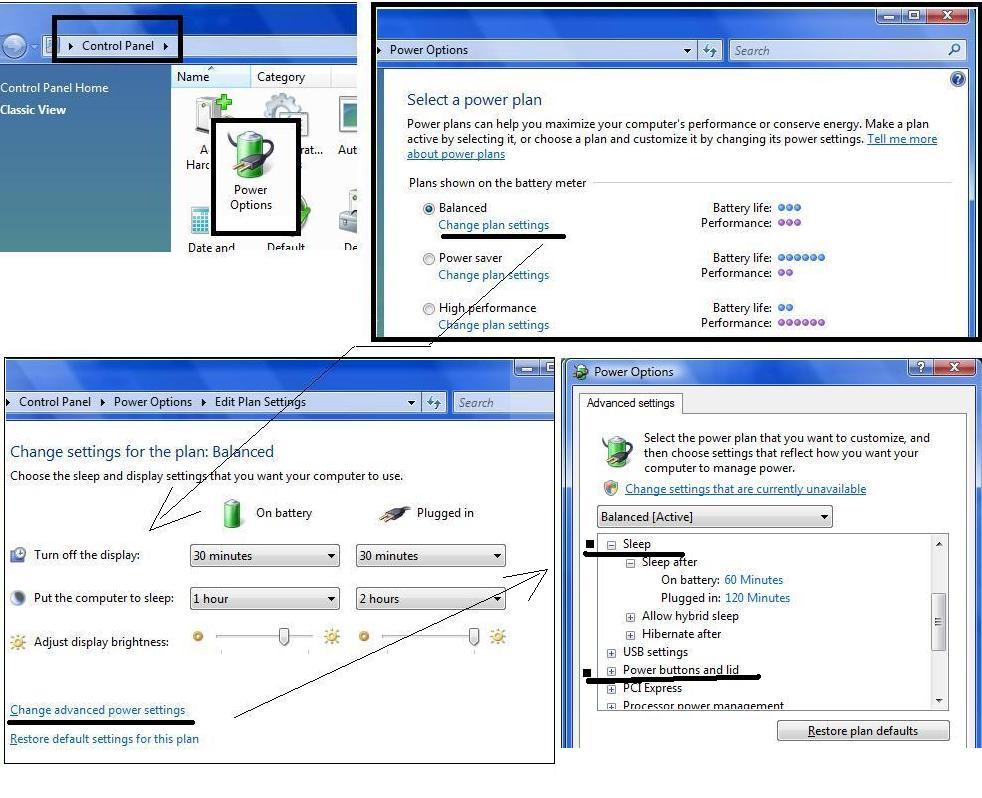Click Control Panel breadcrumb in Edit Plan Settings window
982x798 pixels.
pyautogui.click(x=55, y=402)
